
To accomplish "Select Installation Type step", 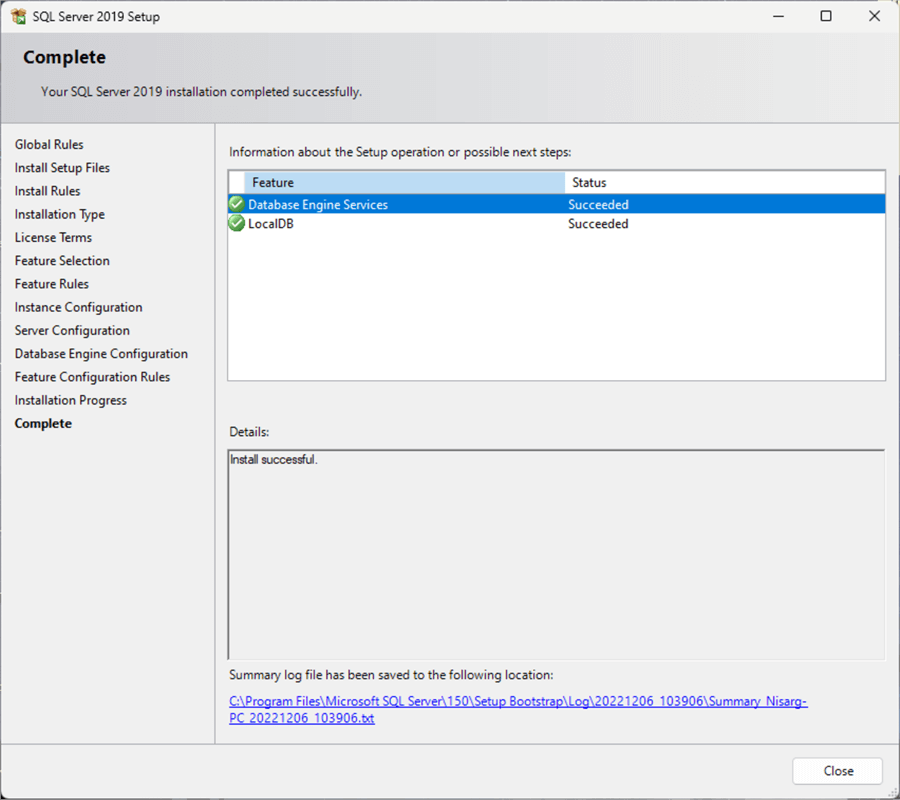I will coord(60,214).
